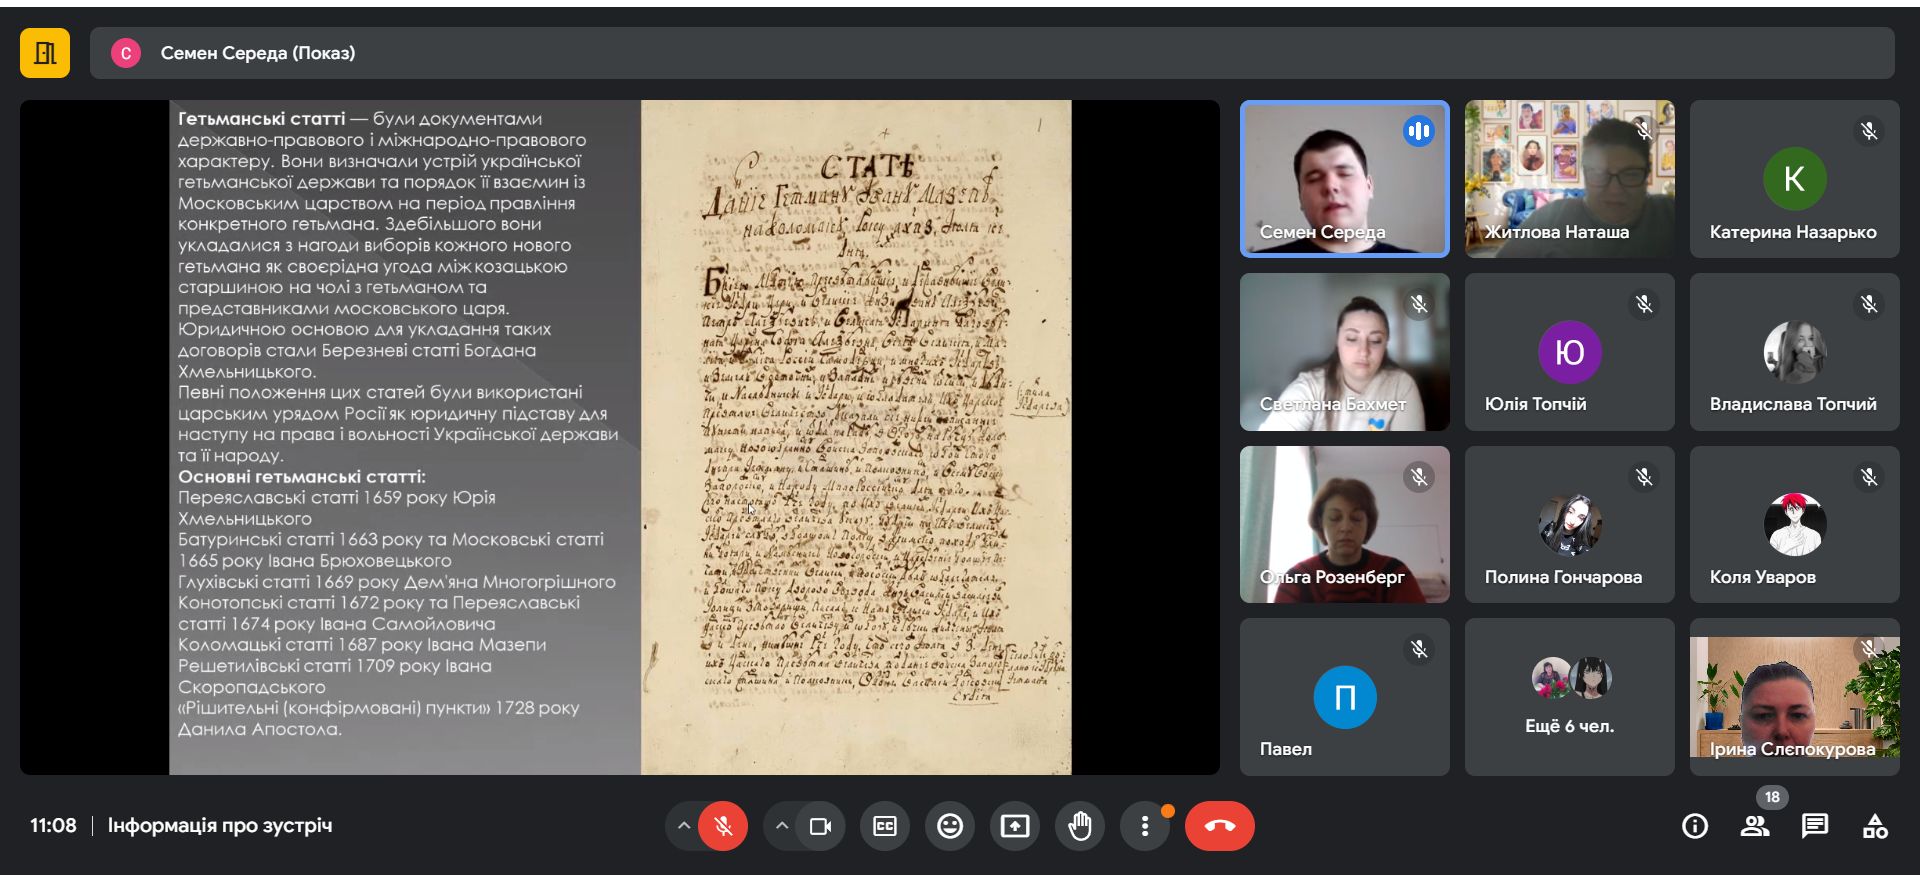Unmute the microphone with red mic button
Image resolution: width=1920 pixels, height=875 pixels.
tap(723, 826)
